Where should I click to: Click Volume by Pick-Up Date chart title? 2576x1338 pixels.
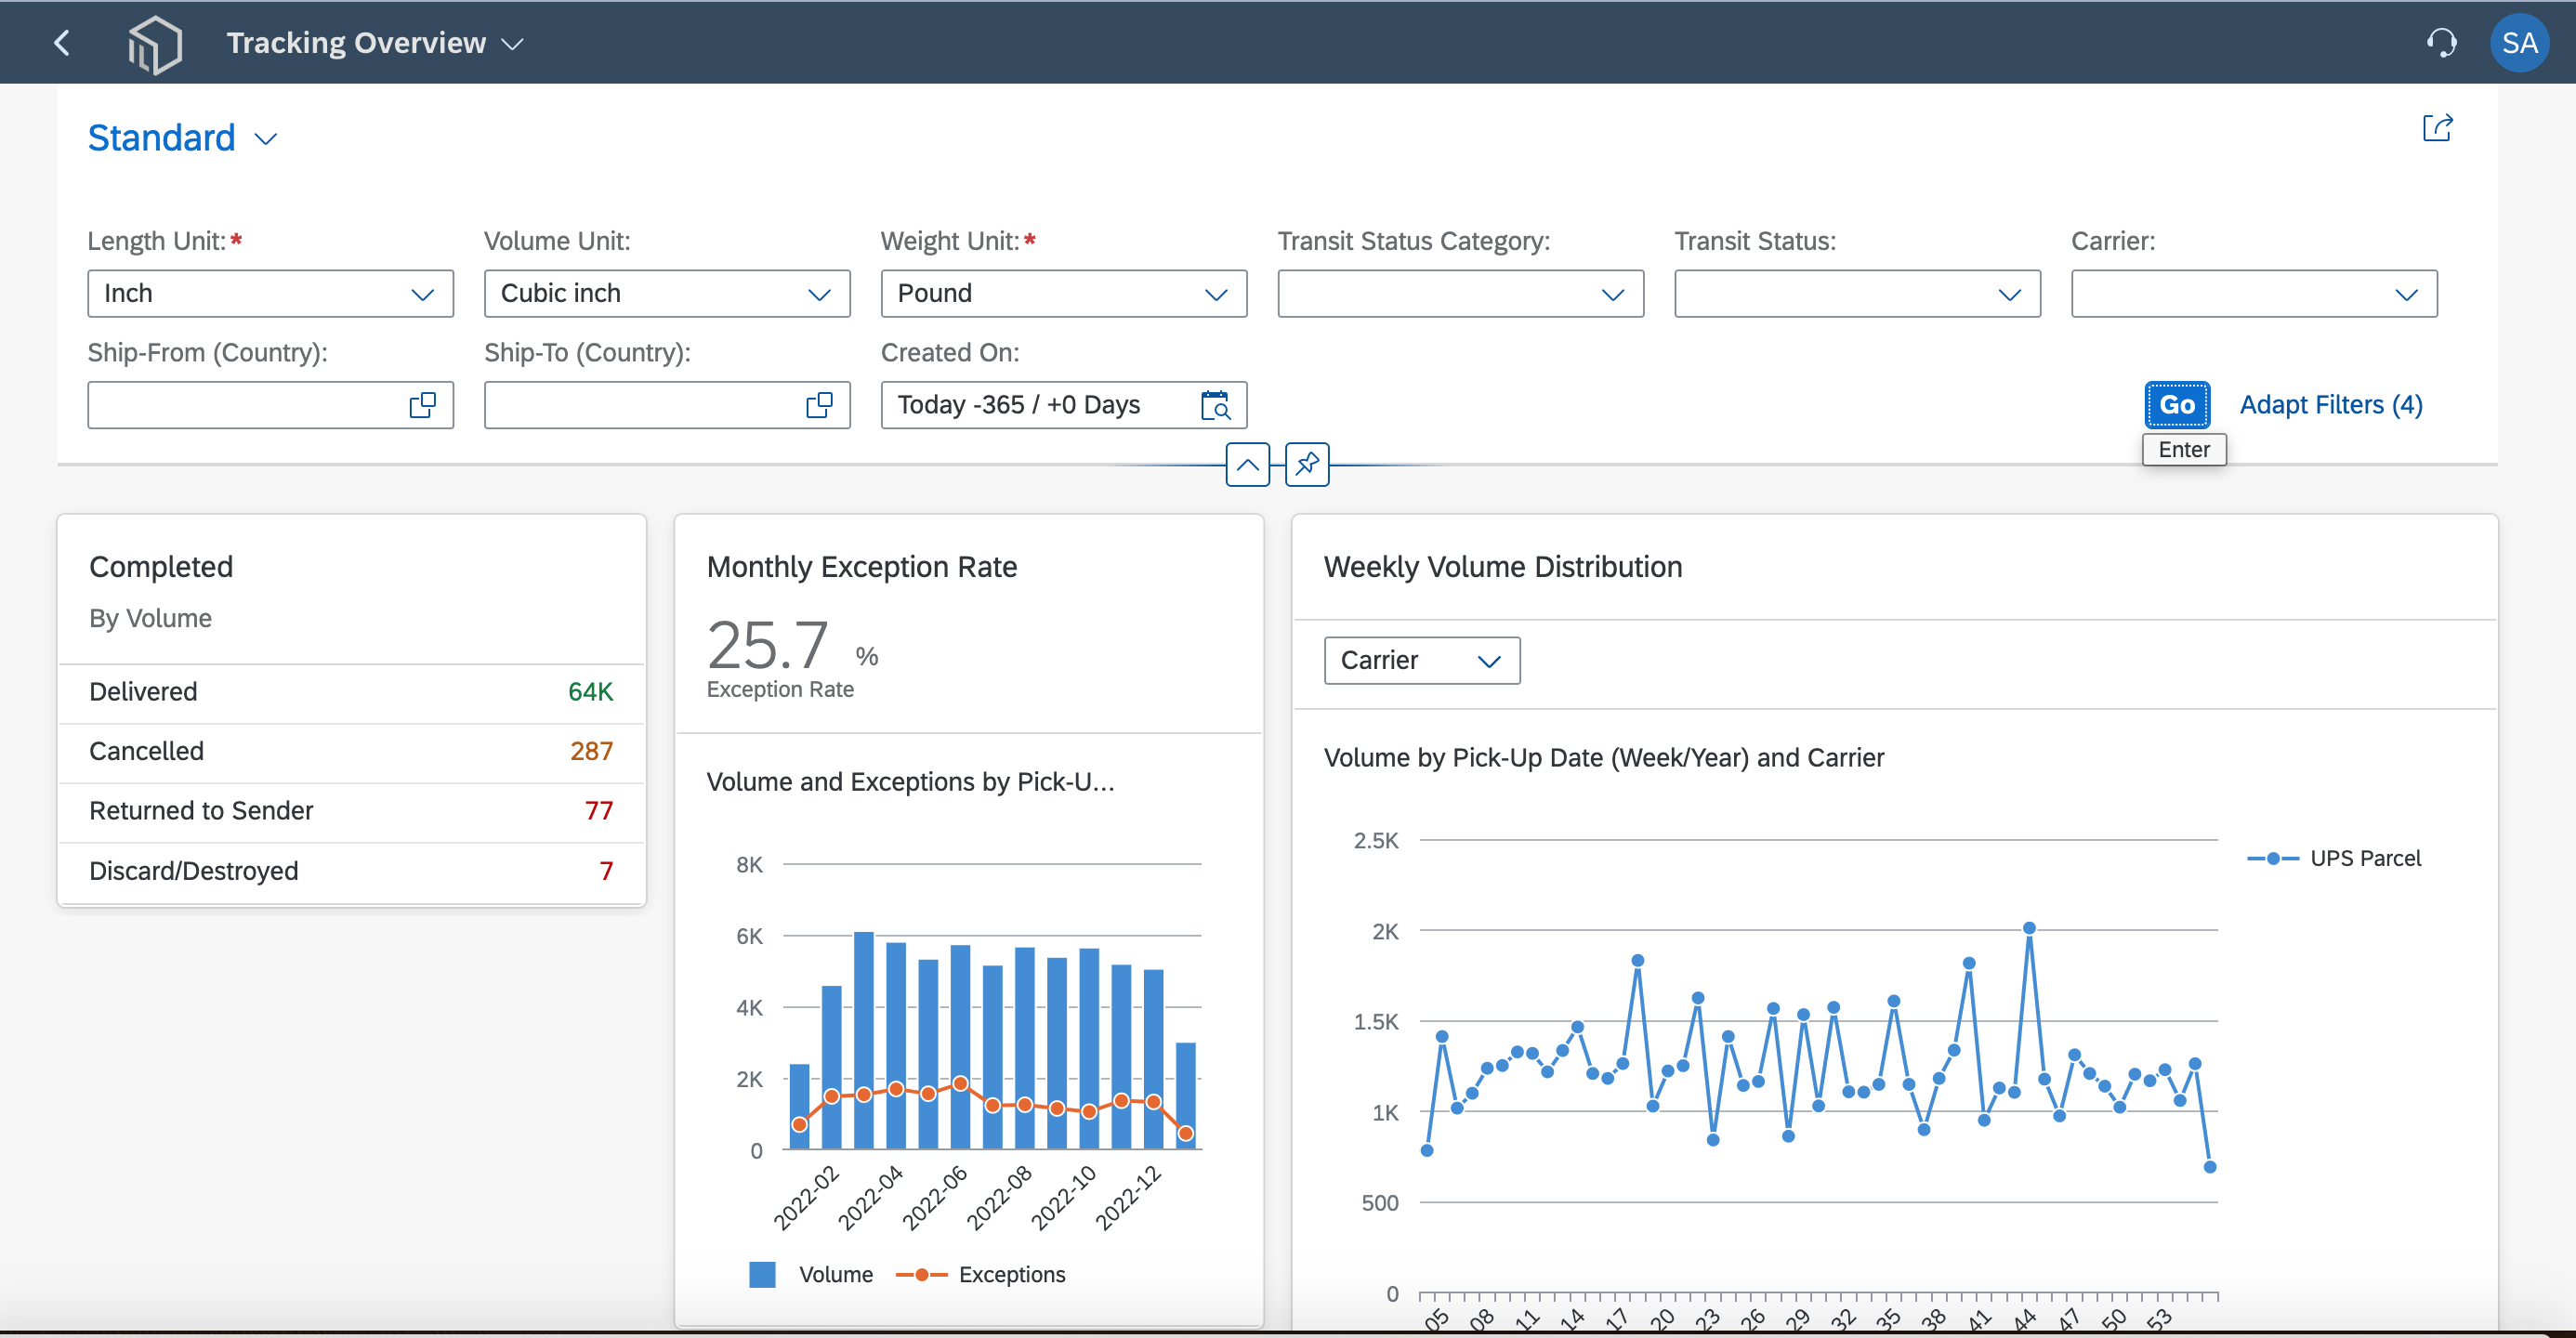[x=1604, y=758]
